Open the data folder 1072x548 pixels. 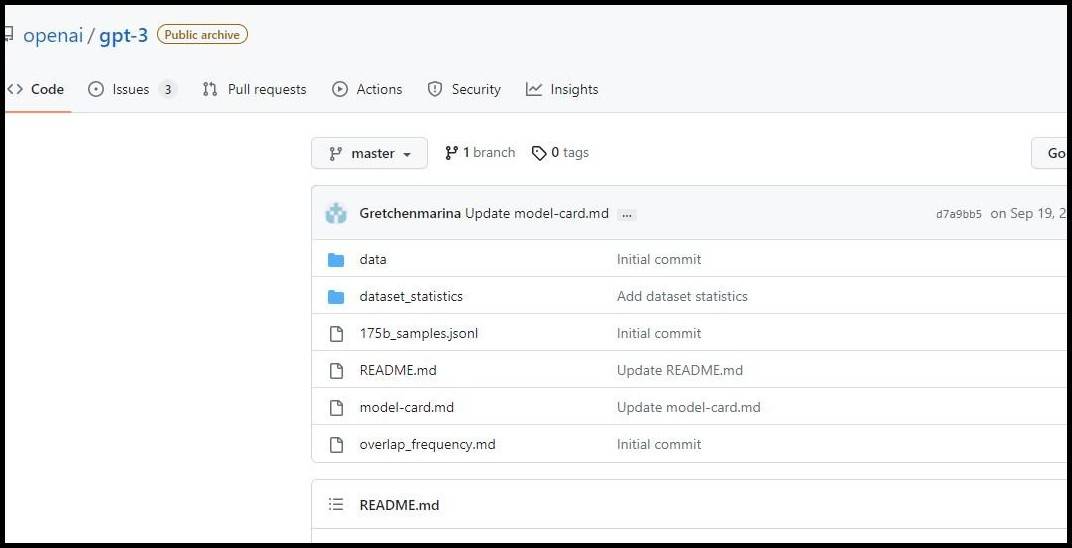pyautogui.click(x=373, y=260)
